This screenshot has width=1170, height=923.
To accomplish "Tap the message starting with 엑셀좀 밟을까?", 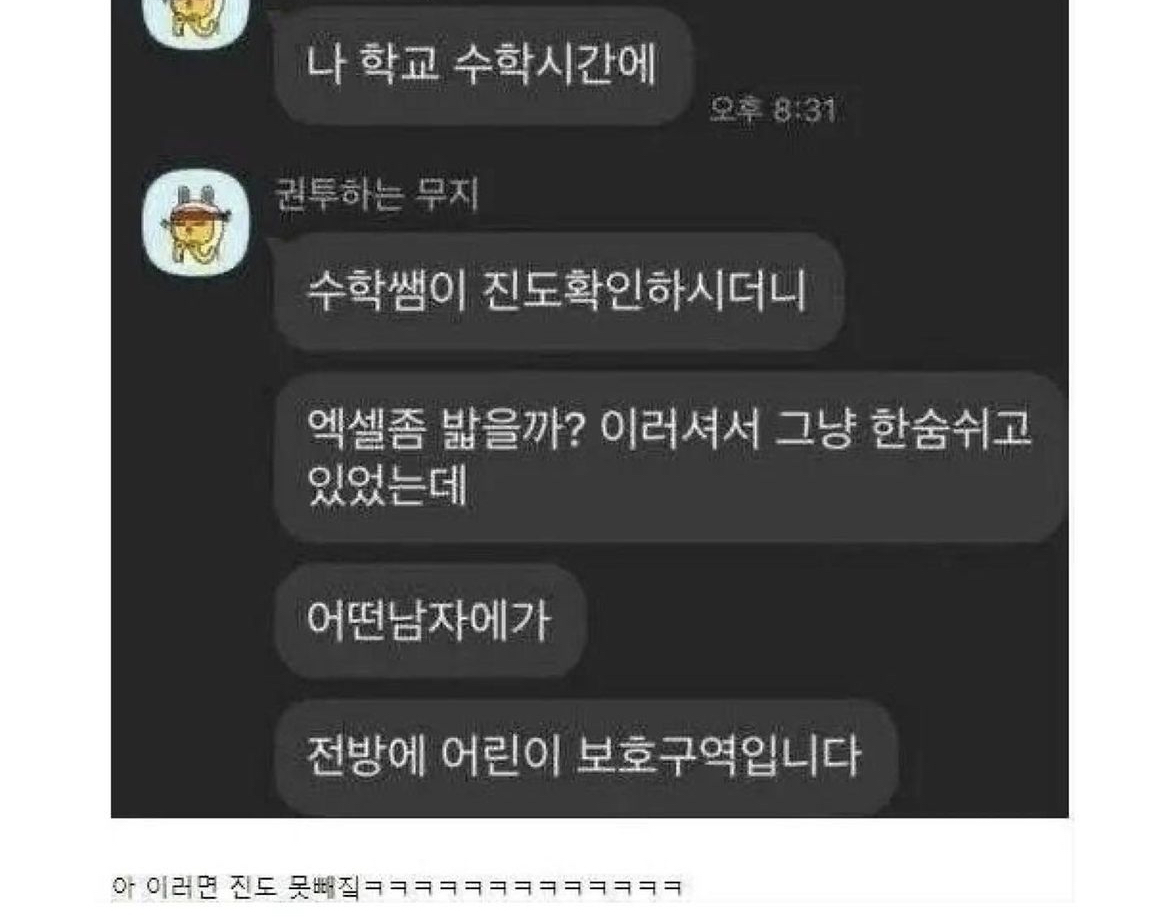I will [669, 457].
